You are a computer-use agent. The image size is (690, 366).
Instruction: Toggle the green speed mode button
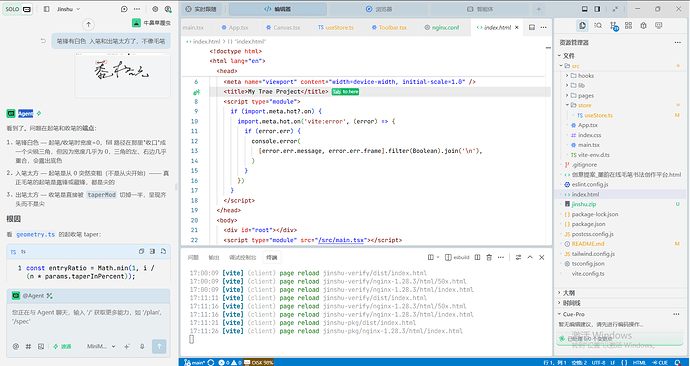[62, 346]
